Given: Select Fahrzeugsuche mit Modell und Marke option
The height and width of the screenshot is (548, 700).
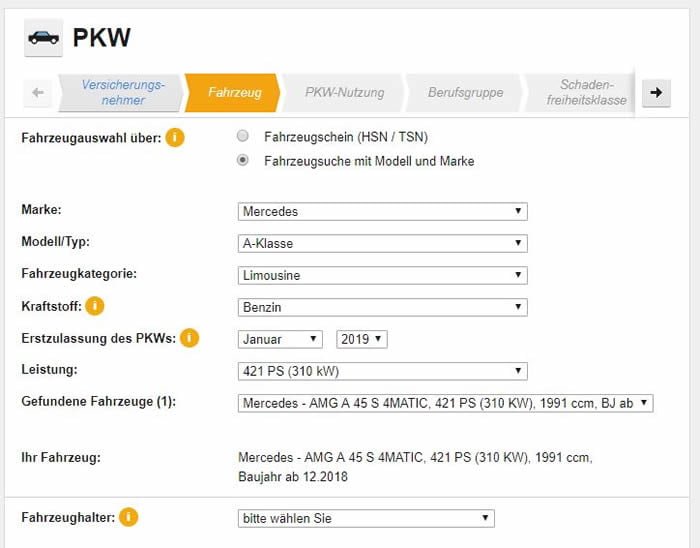Looking at the screenshot, I should (243, 160).
